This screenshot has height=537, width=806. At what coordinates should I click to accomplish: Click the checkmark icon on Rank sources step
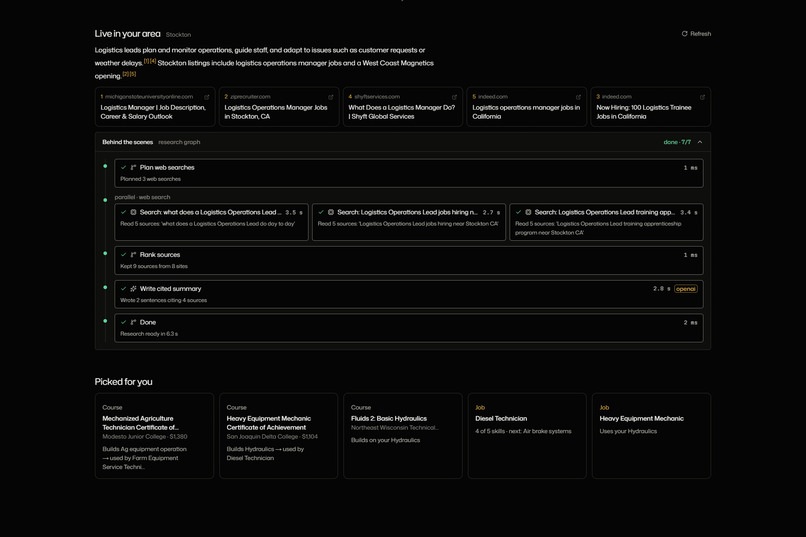click(x=123, y=255)
